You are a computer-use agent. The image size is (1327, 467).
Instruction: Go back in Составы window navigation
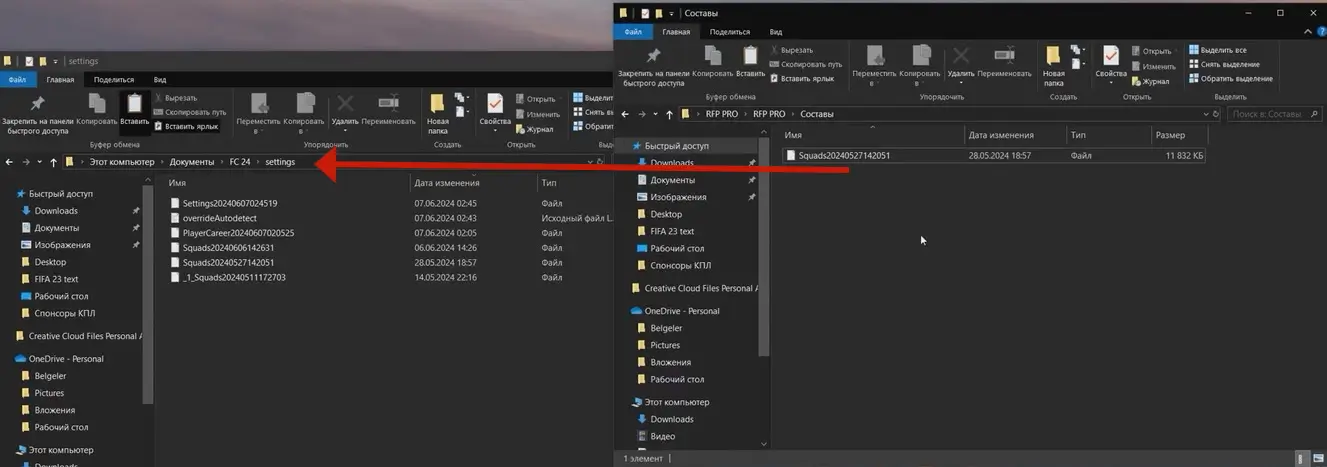[x=626, y=114]
